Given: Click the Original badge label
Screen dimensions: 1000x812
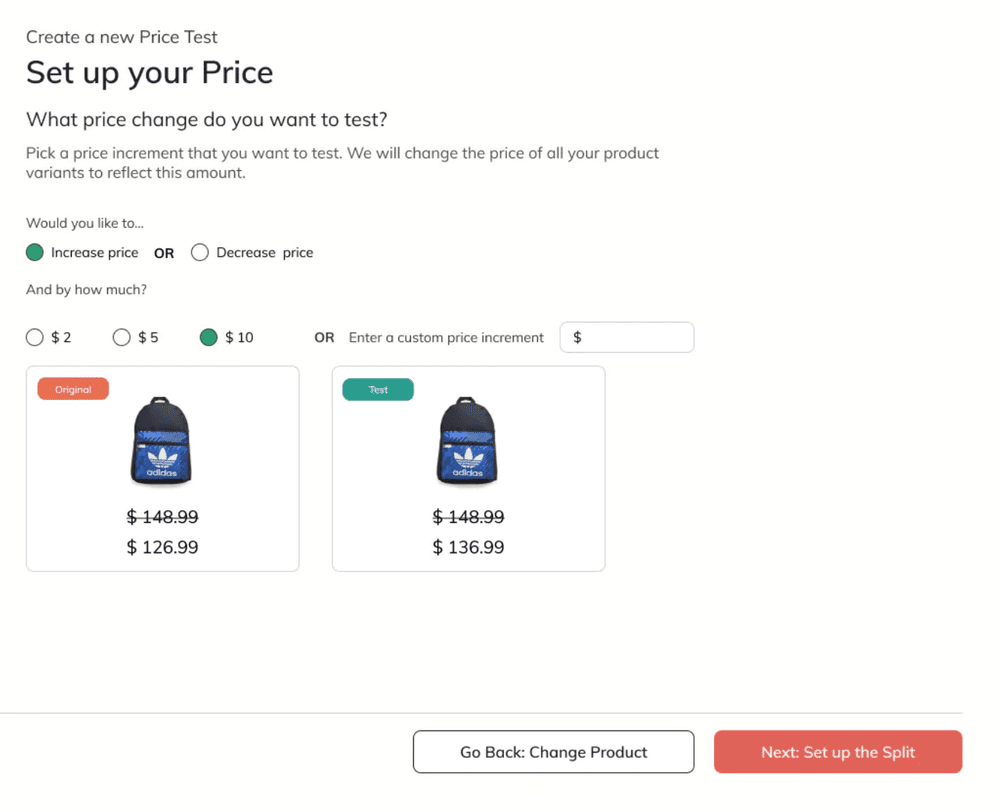Looking at the screenshot, I should [73, 389].
